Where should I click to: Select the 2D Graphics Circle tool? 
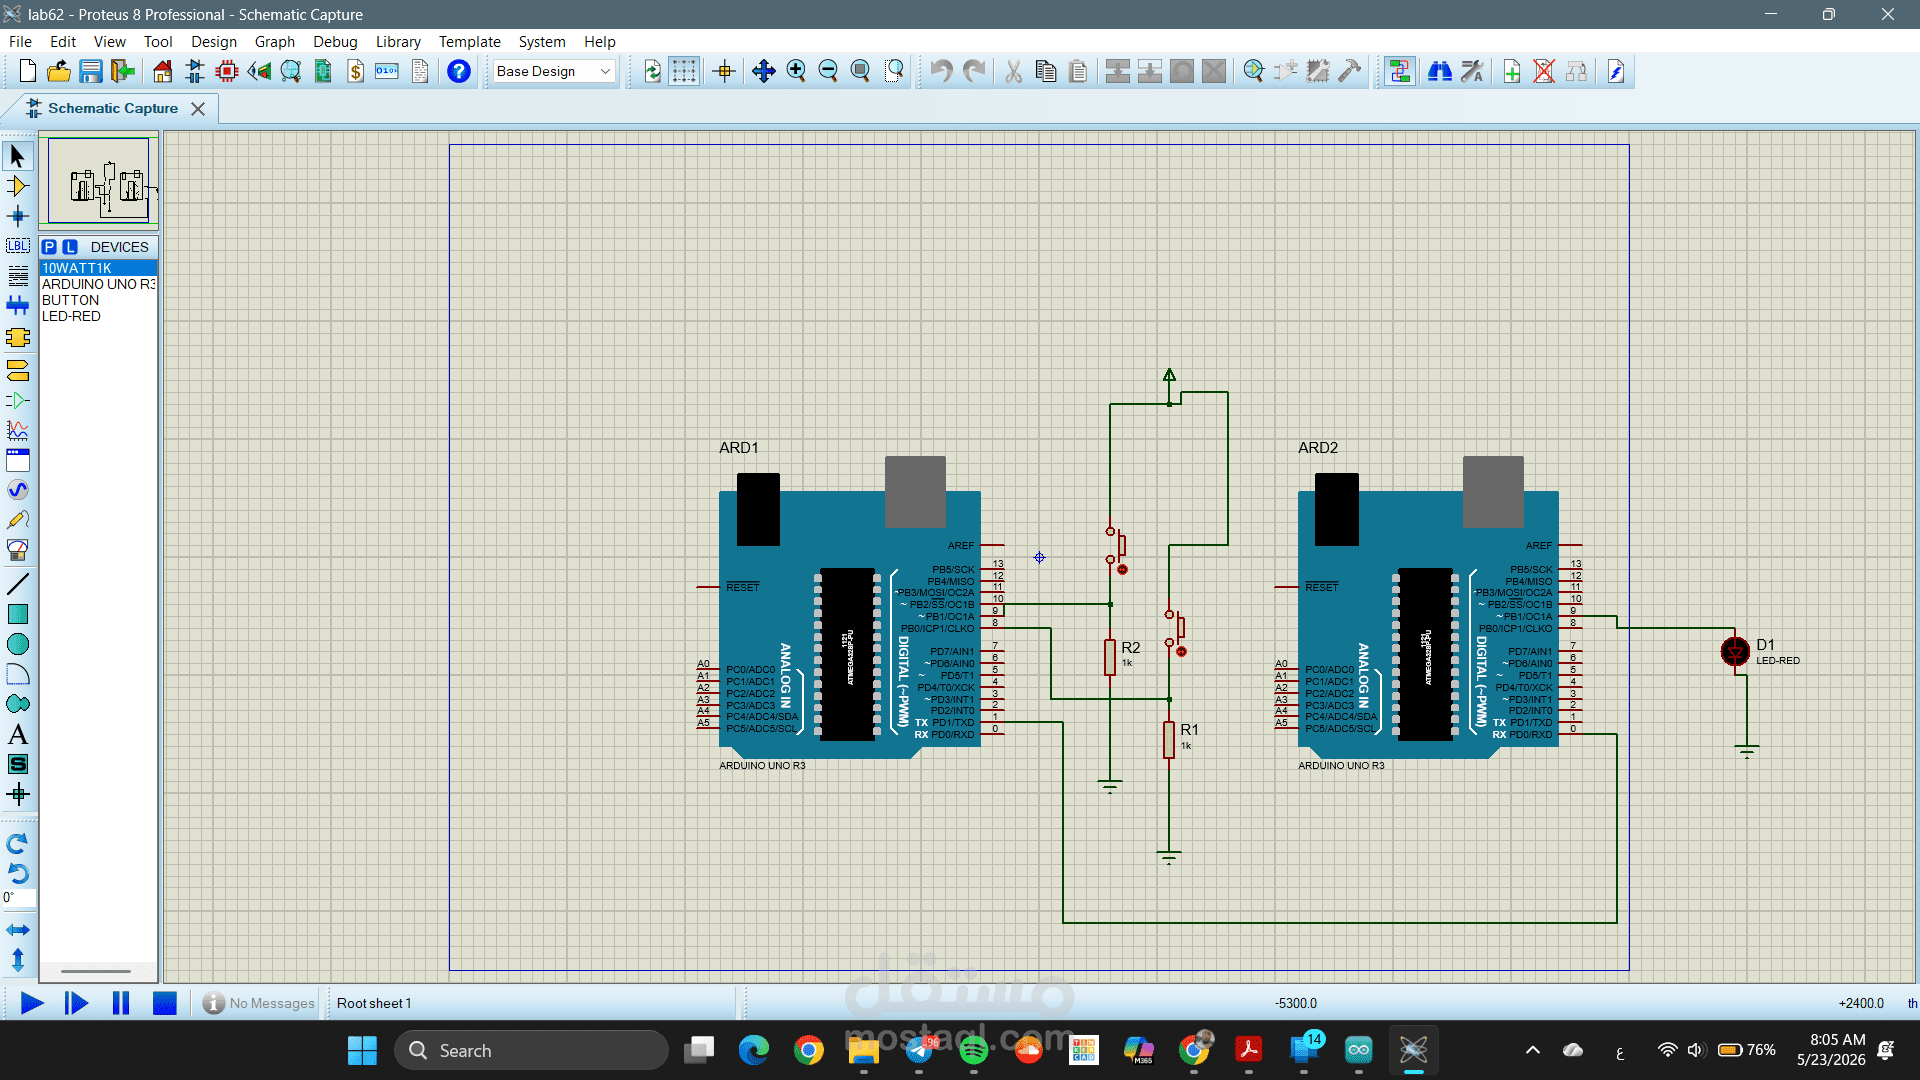click(17, 644)
